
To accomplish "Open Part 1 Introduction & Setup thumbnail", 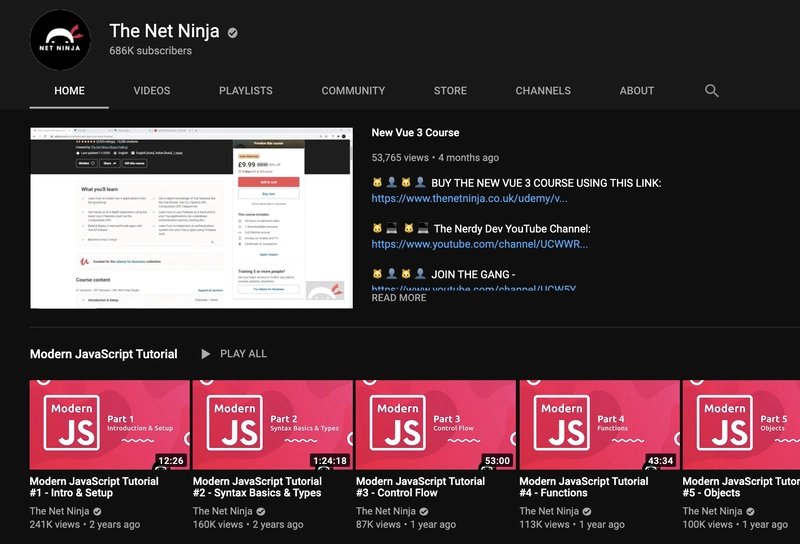I will (x=109, y=425).
